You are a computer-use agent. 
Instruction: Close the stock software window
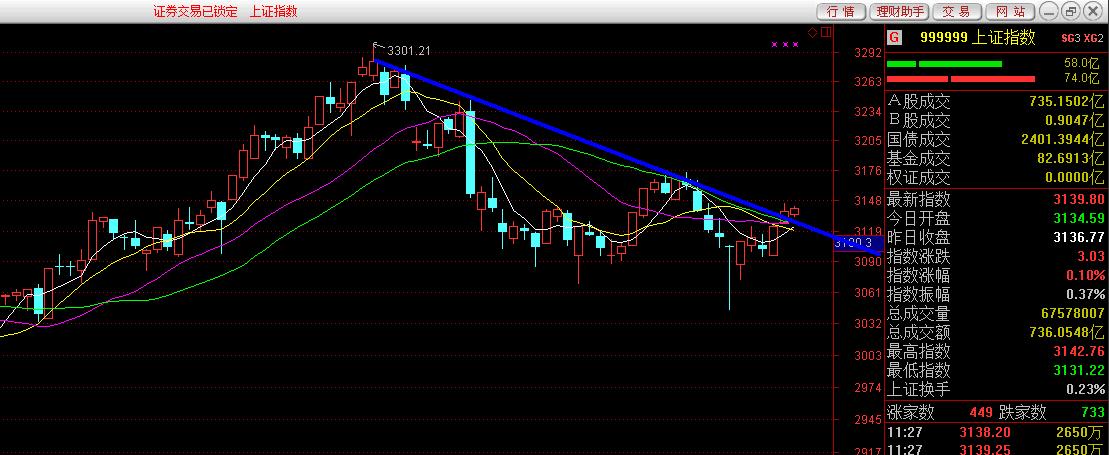point(1093,11)
